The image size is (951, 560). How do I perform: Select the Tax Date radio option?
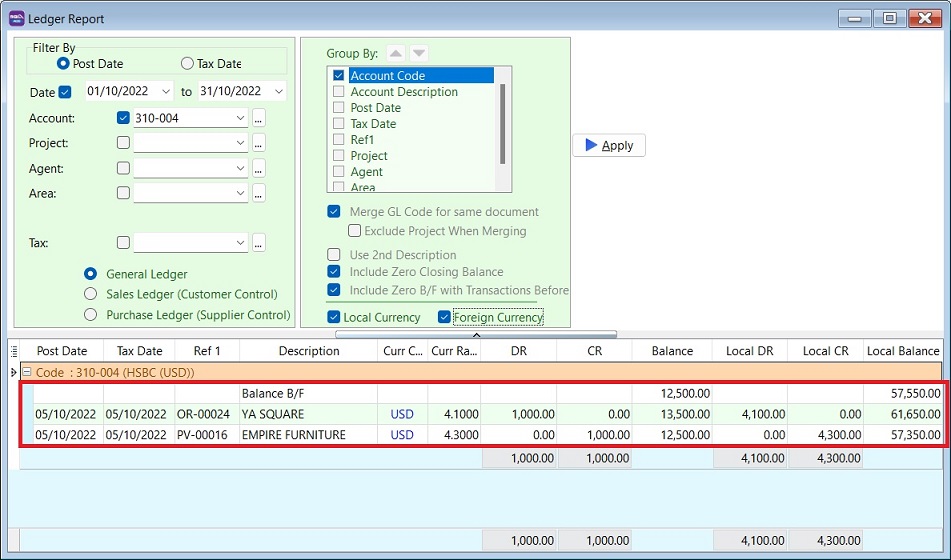(187, 63)
